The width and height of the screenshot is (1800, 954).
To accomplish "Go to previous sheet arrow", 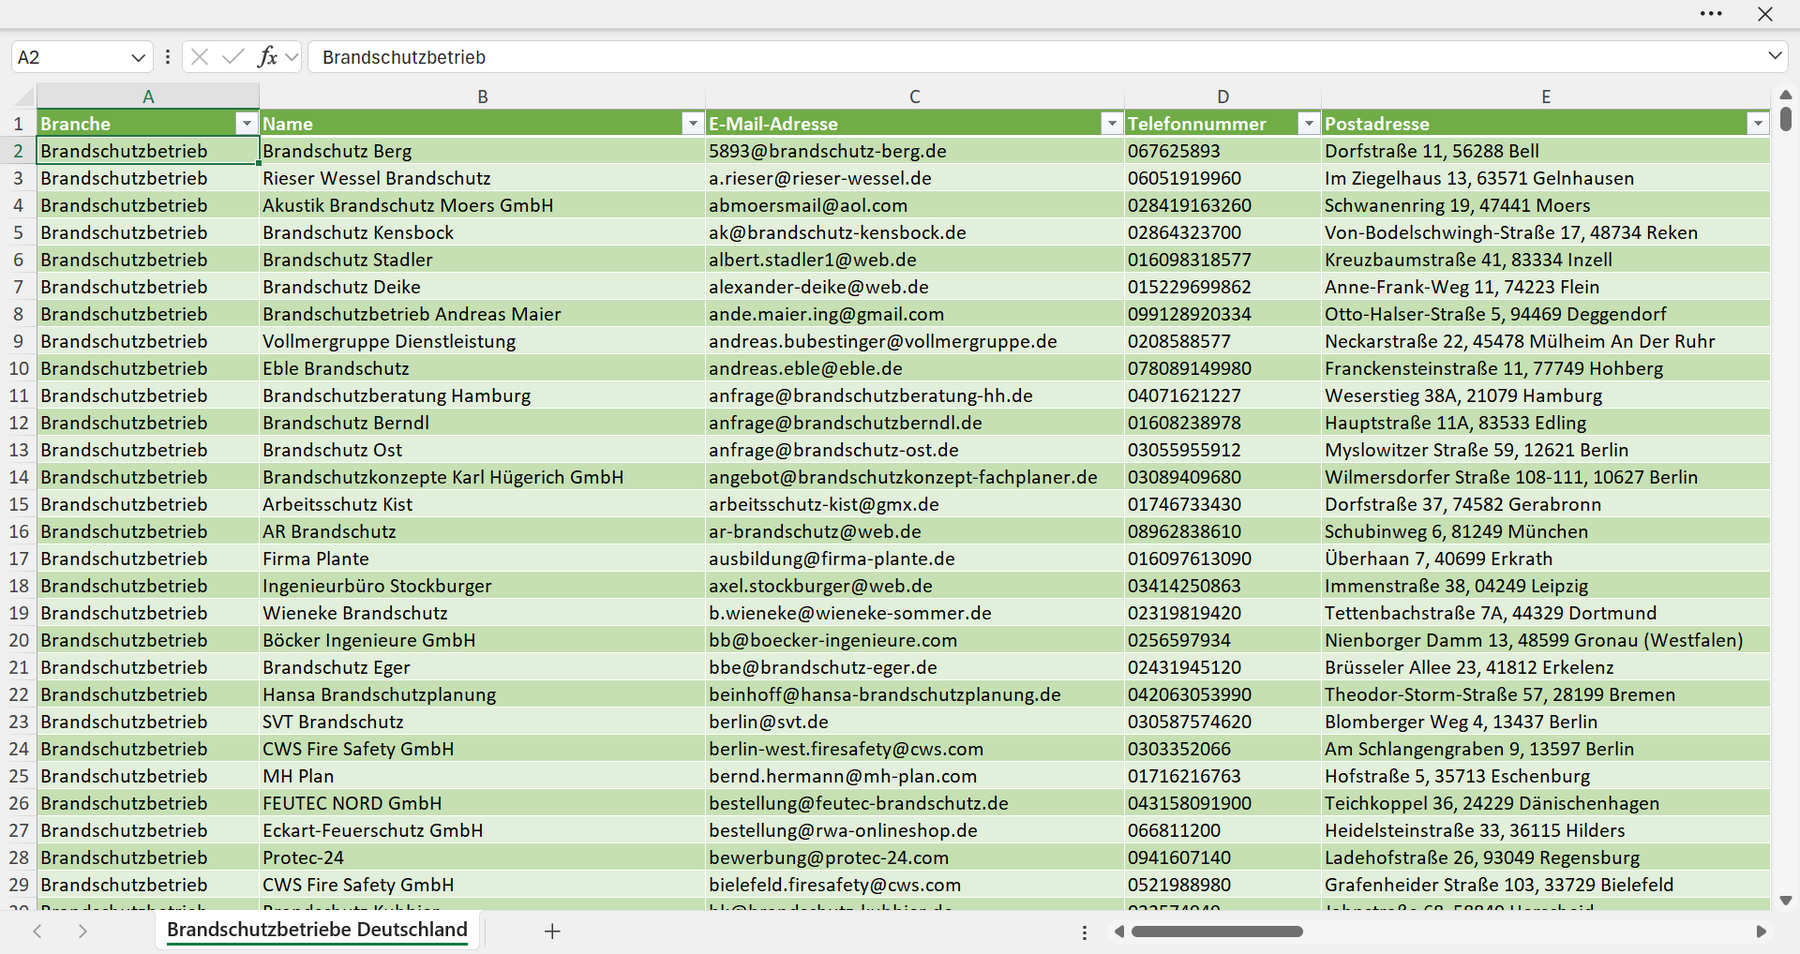I will (38, 931).
